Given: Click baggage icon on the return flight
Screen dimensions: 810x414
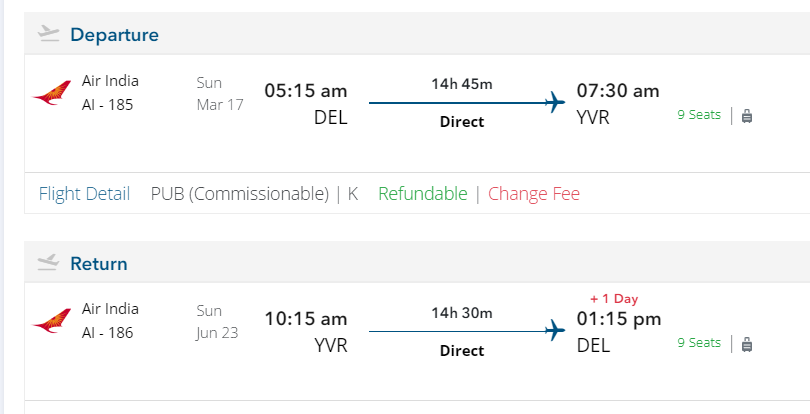Looking at the screenshot, I should 747,344.
